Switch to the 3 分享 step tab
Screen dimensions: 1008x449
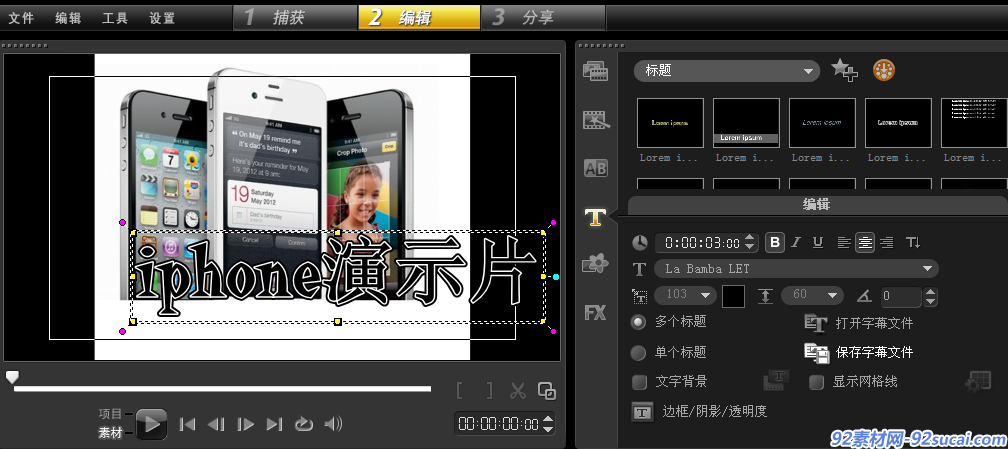(543, 18)
